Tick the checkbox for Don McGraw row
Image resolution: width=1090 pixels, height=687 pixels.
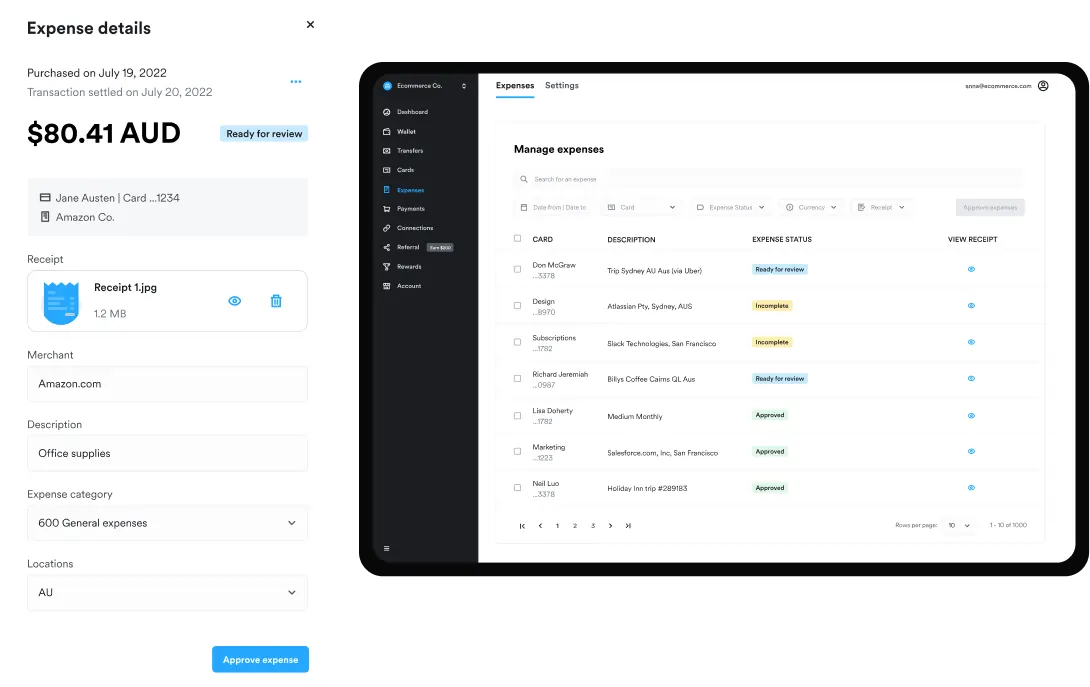click(x=517, y=269)
